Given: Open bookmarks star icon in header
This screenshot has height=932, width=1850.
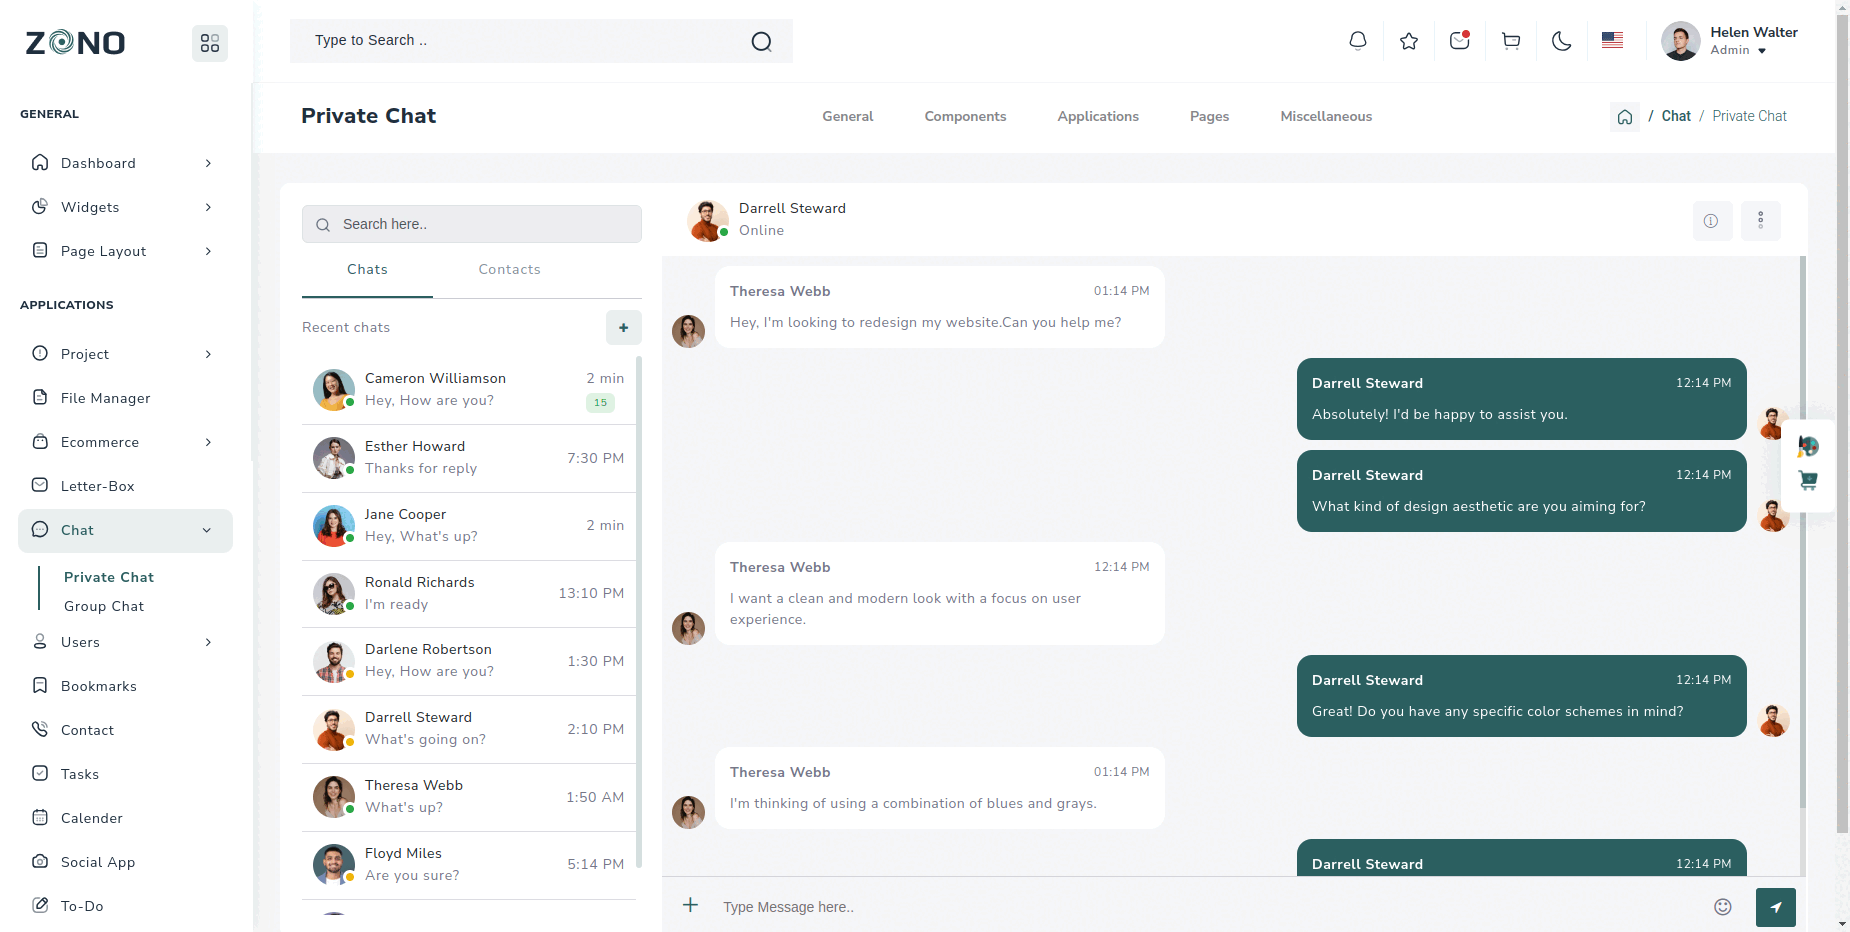Looking at the screenshot, I should [x=1408, y=41].
